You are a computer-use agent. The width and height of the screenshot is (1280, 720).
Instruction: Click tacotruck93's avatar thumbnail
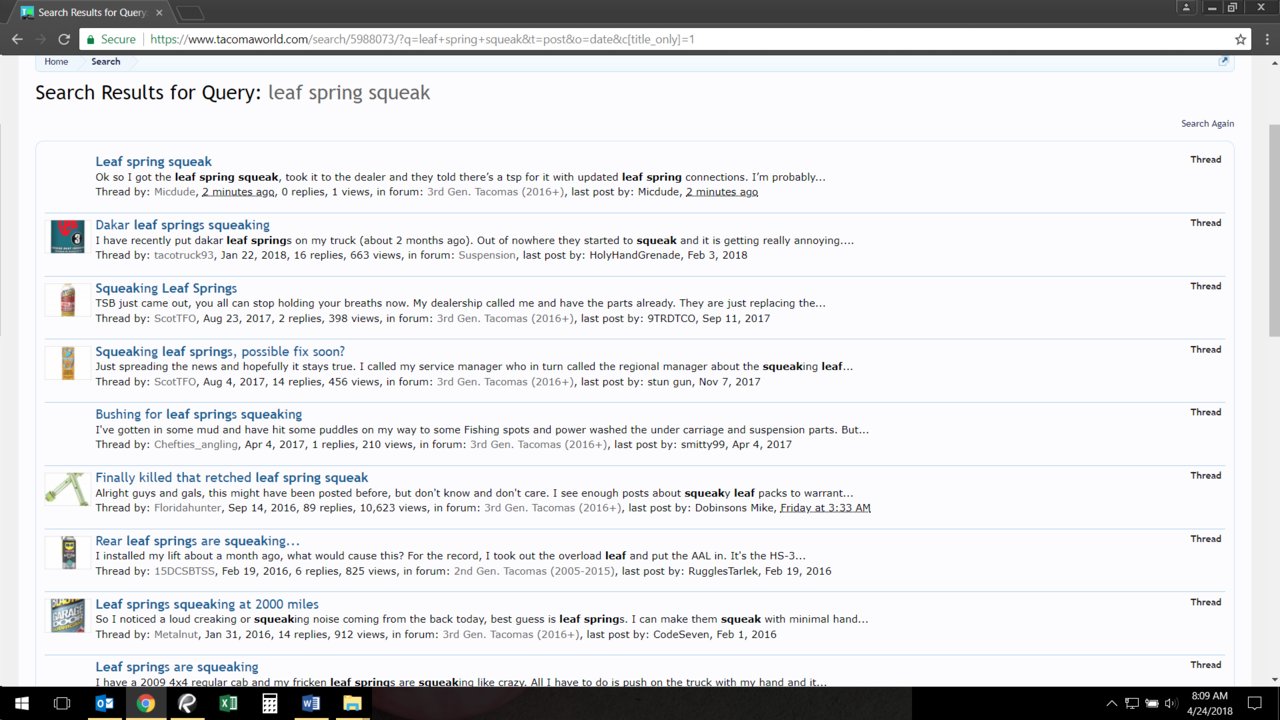click(68, 237)
